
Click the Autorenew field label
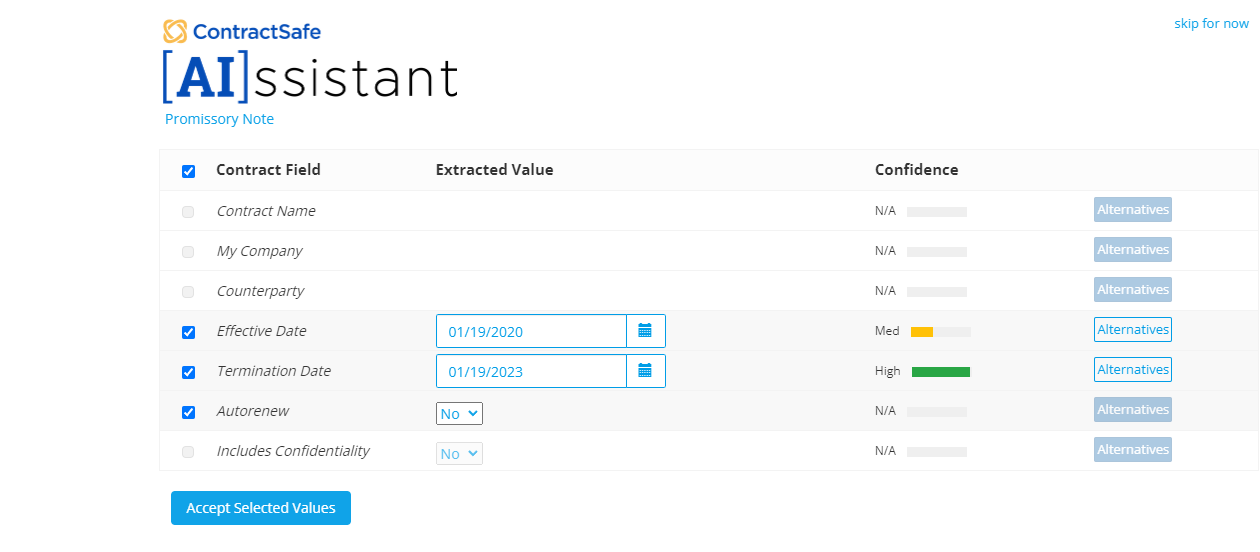pos(253,411)
